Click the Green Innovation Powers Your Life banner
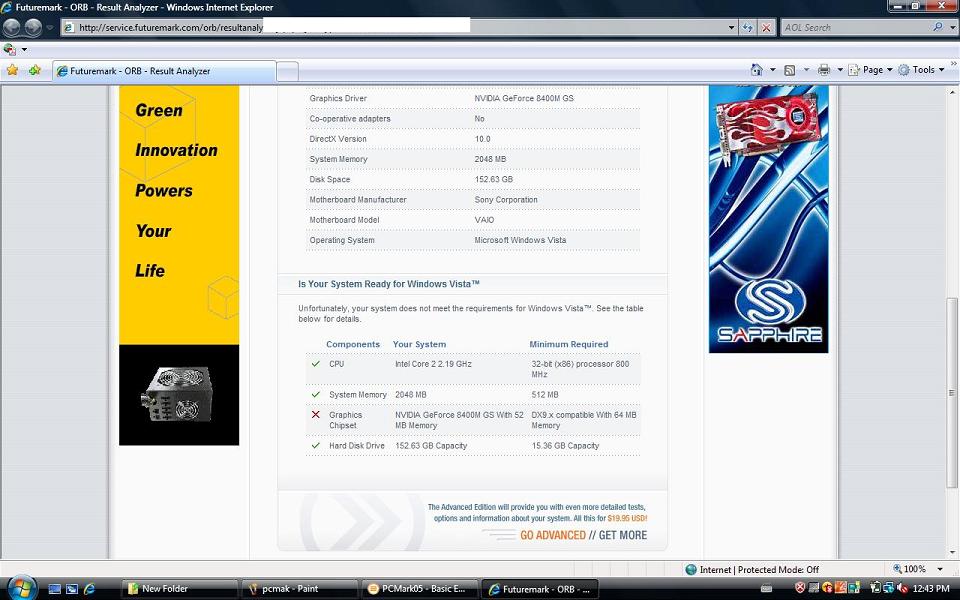The image size is (960, 600). pos(179,215)
